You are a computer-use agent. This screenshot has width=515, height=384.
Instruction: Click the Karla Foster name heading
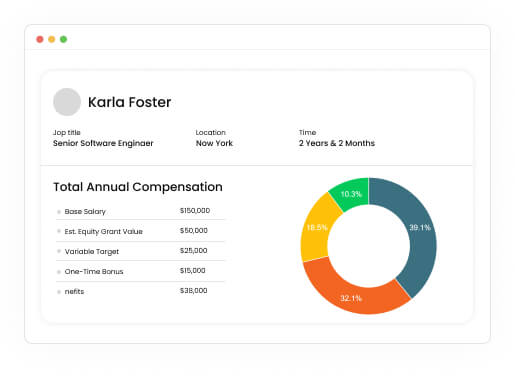coord(130,102)
